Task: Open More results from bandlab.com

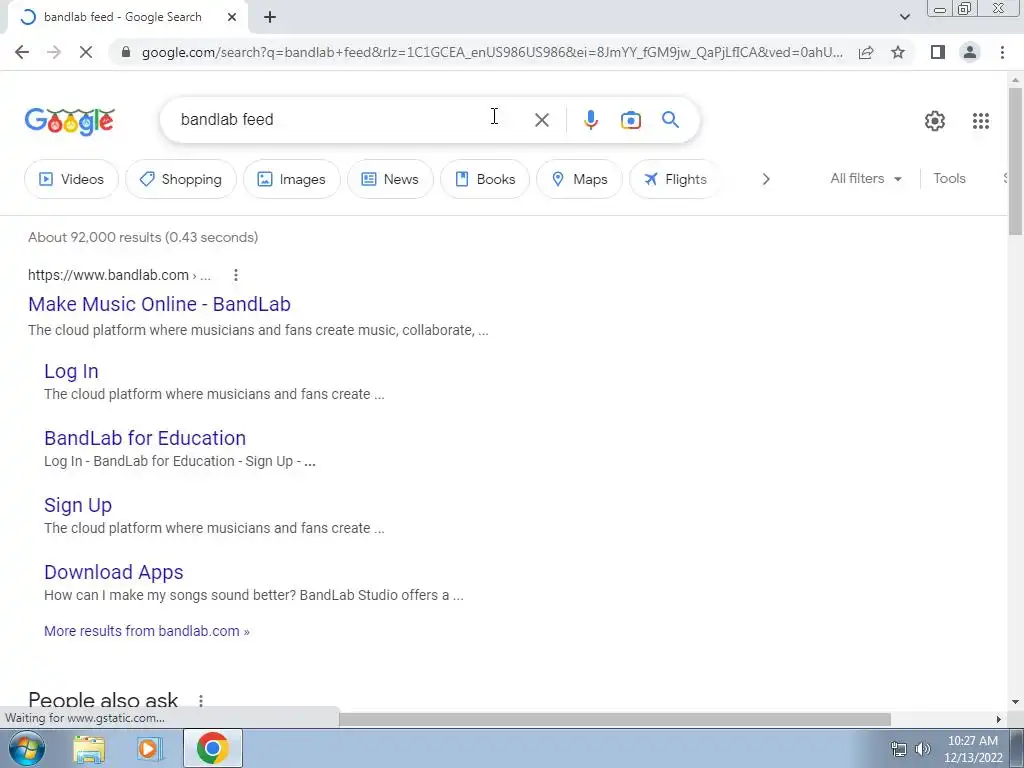Action: 147,631
